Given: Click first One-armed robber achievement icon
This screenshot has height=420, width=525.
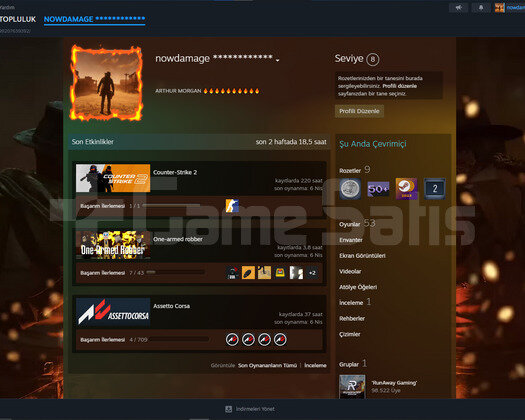Looking at the screenshot, I should tap(232, 273).
